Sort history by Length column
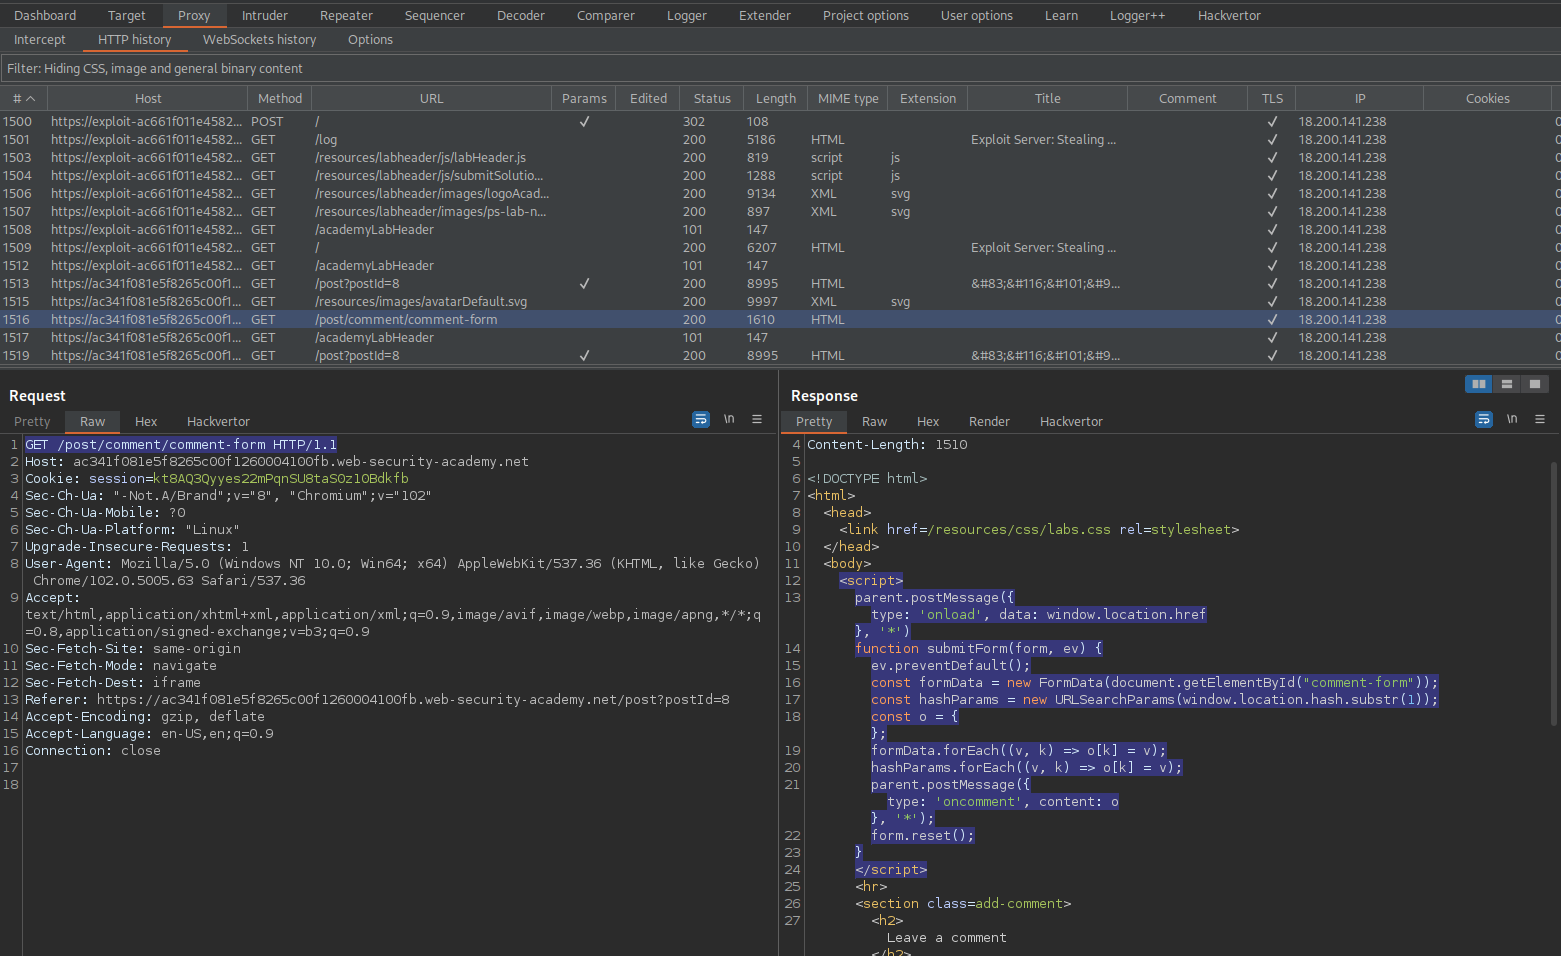 pyautogui.click(x=776, y=98)
